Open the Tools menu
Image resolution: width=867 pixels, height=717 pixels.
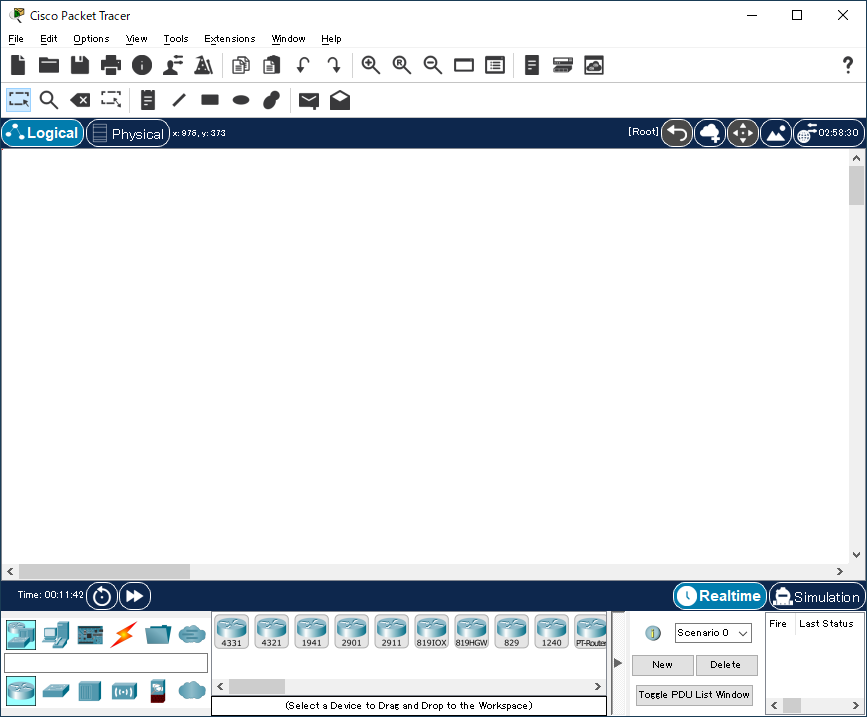point(176,39)
